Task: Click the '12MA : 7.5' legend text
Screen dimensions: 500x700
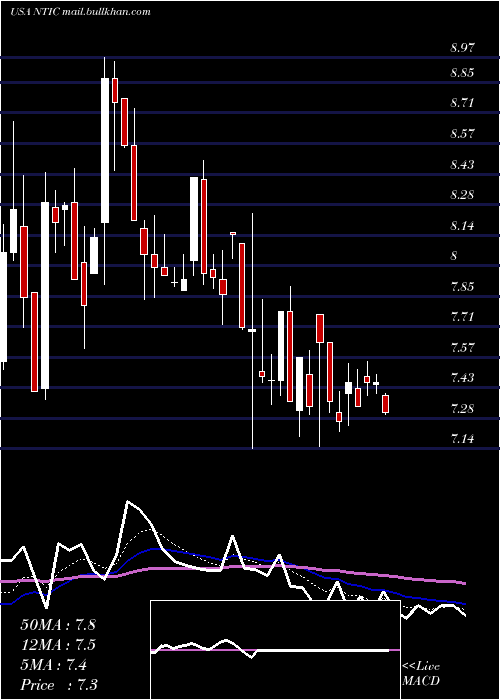Action: (x=58, y=645)
